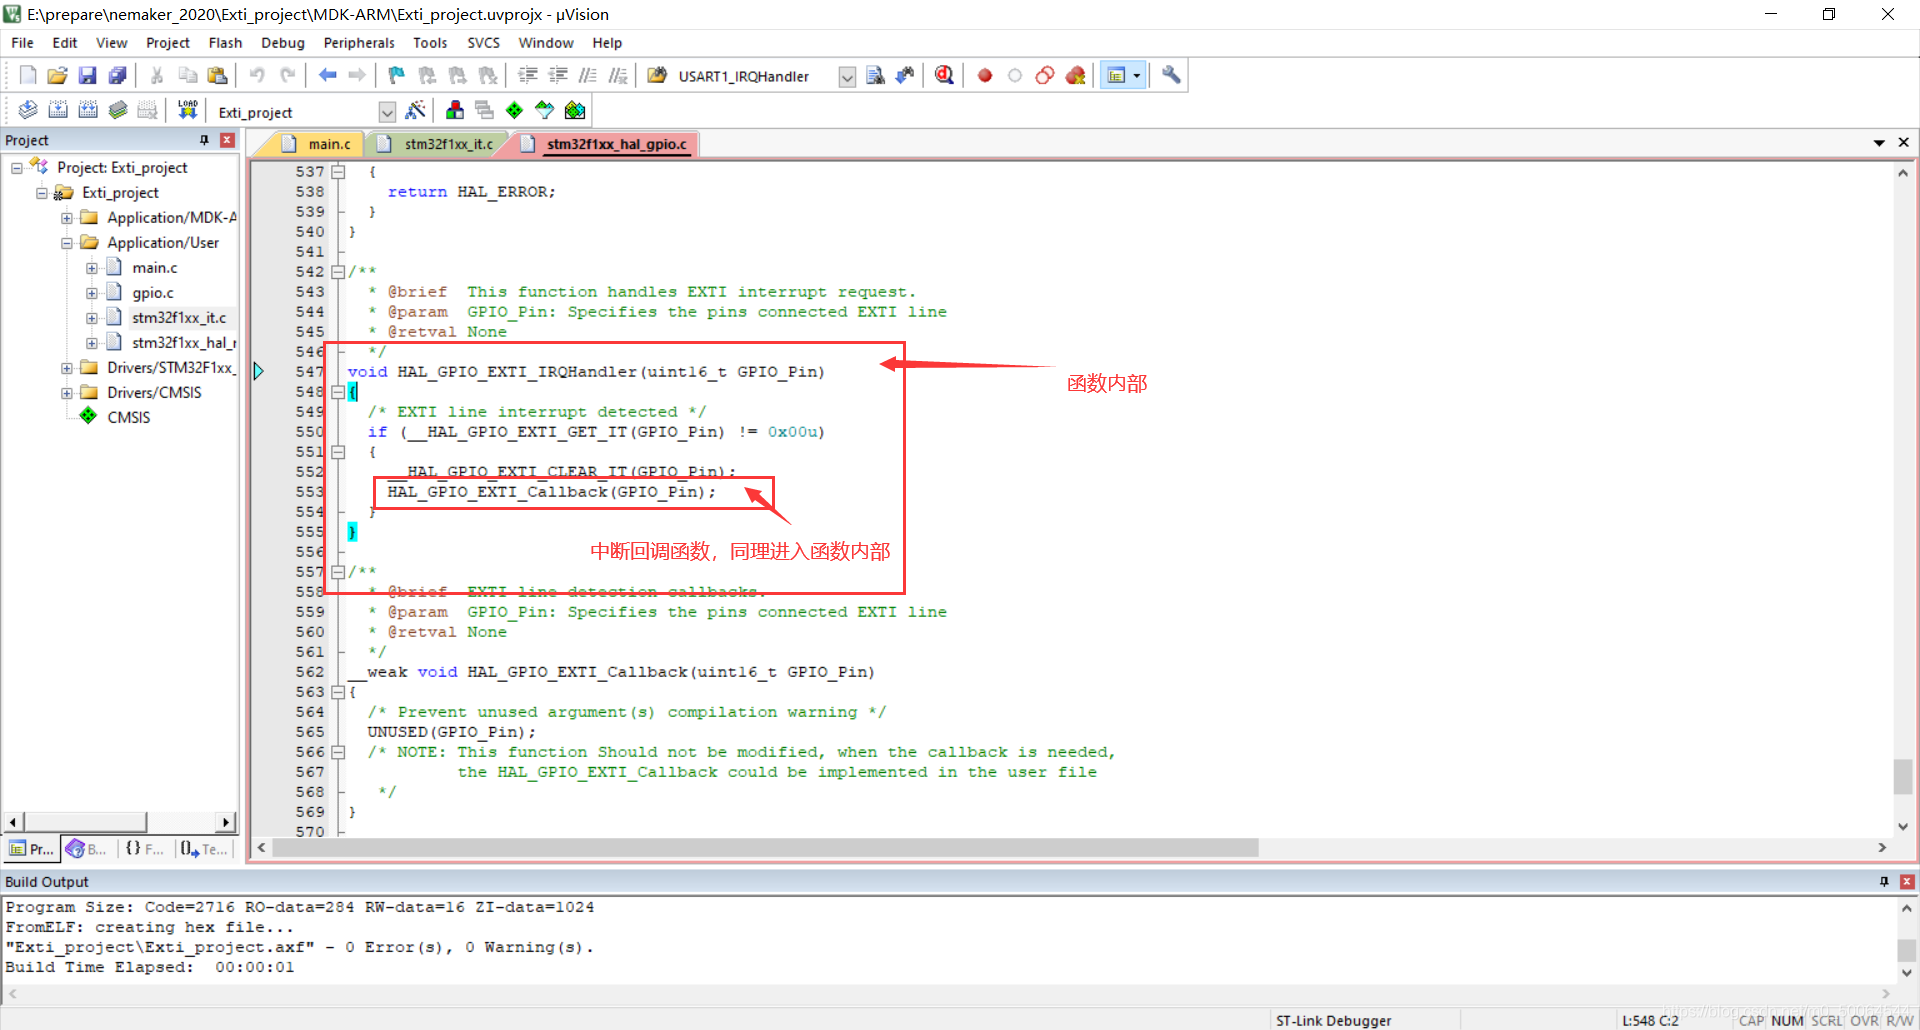The image size is (1920, 1030).
Task: Collapse the code fold at line 563
Action: [338, 692]
